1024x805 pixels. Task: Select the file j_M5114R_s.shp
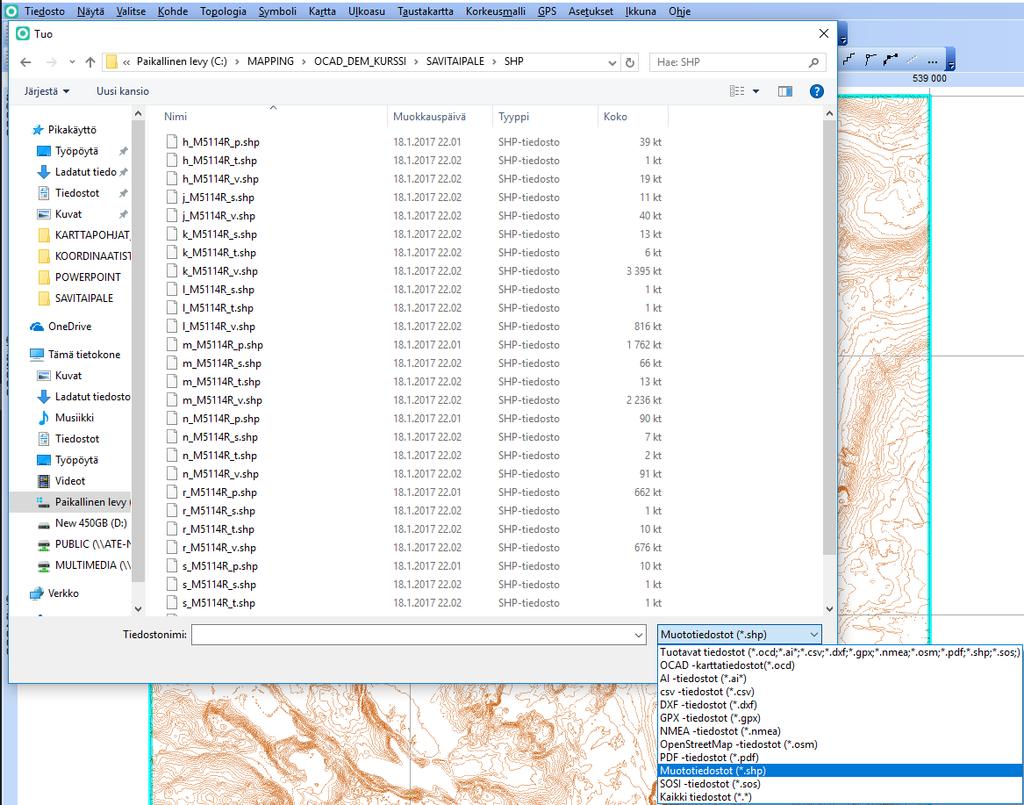point(218,197)
